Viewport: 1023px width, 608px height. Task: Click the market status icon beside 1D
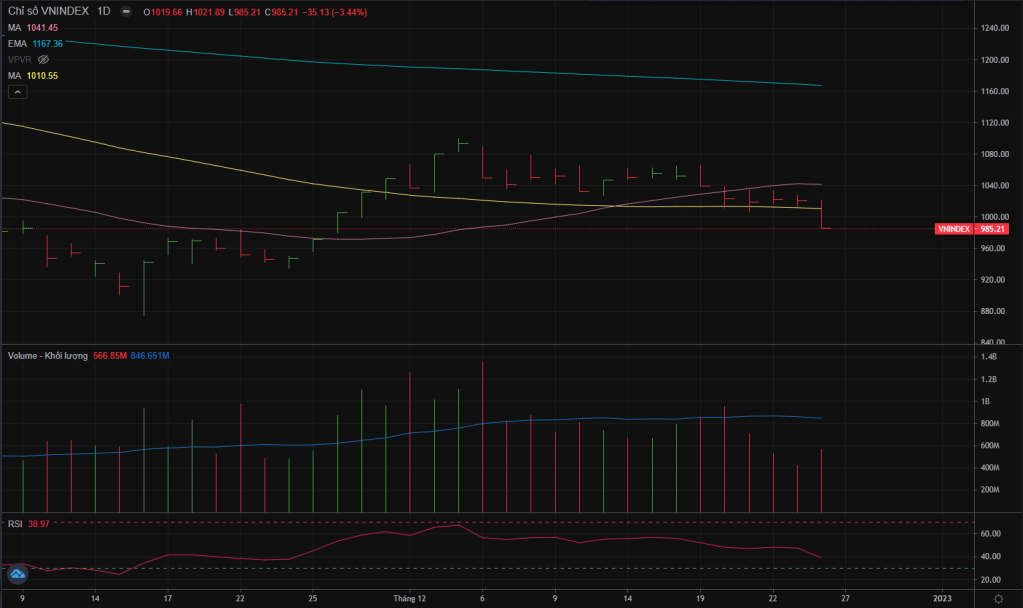pos(124,12)
